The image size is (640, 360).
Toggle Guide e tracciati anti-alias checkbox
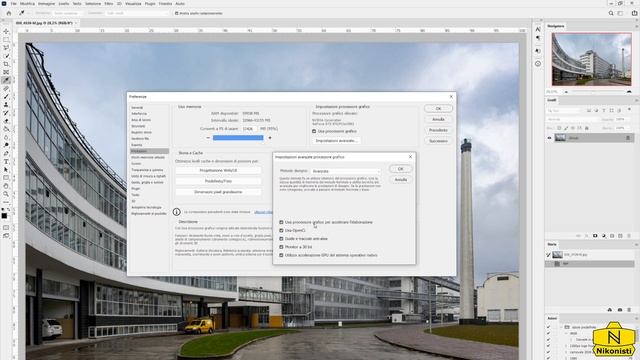point(281,239)
